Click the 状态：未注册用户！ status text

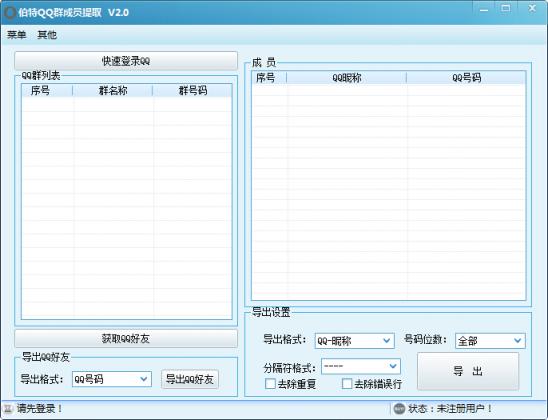450,408
